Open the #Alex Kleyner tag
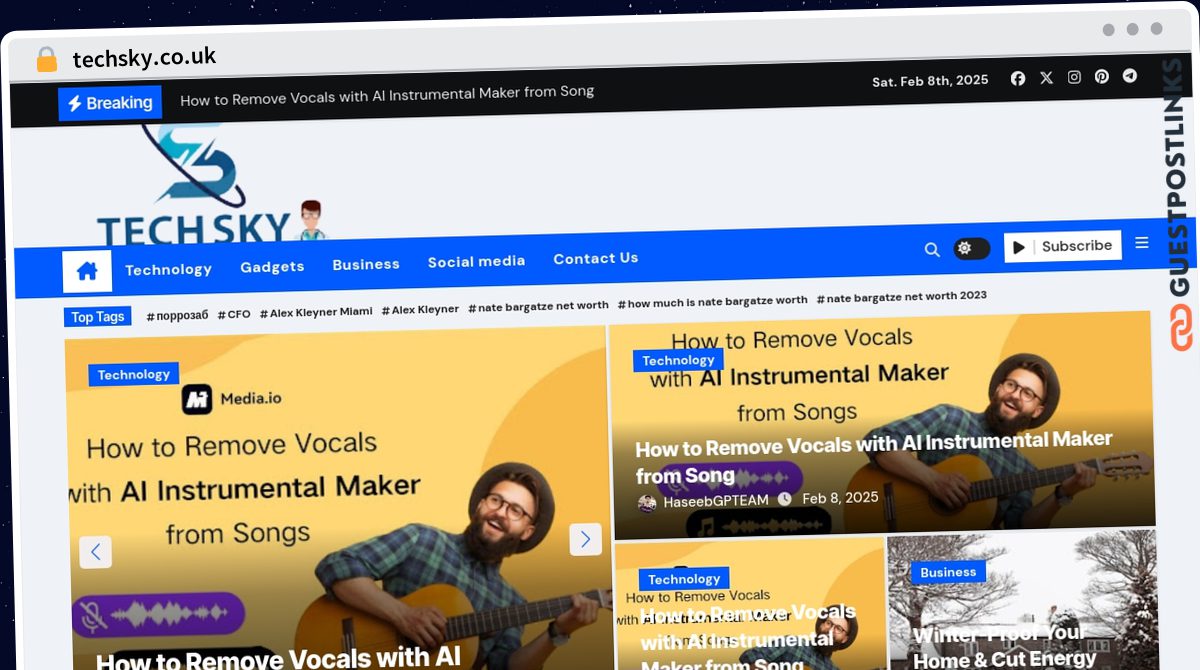The image size is (1200, 670). tap(420, 310)
